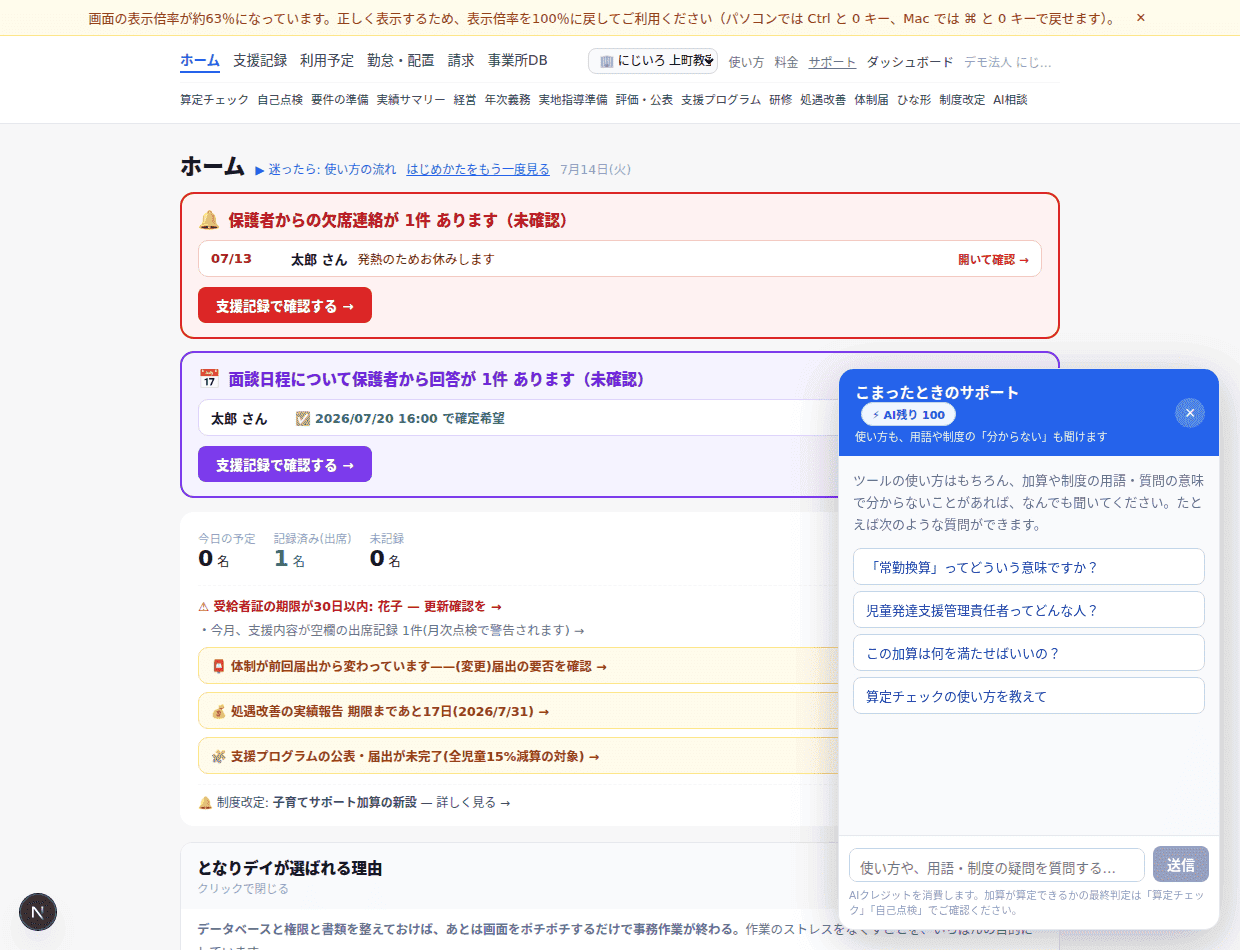Select 実績サマリー sub-menu item
The width and height of the screenshot is (1240, 950).
pyautogui.click(x=411, y=100)
